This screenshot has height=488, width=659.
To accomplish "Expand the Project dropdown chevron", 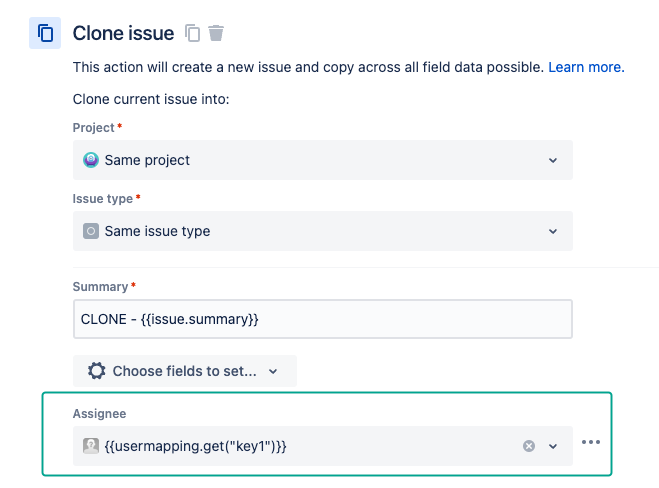I will (553, 160).
